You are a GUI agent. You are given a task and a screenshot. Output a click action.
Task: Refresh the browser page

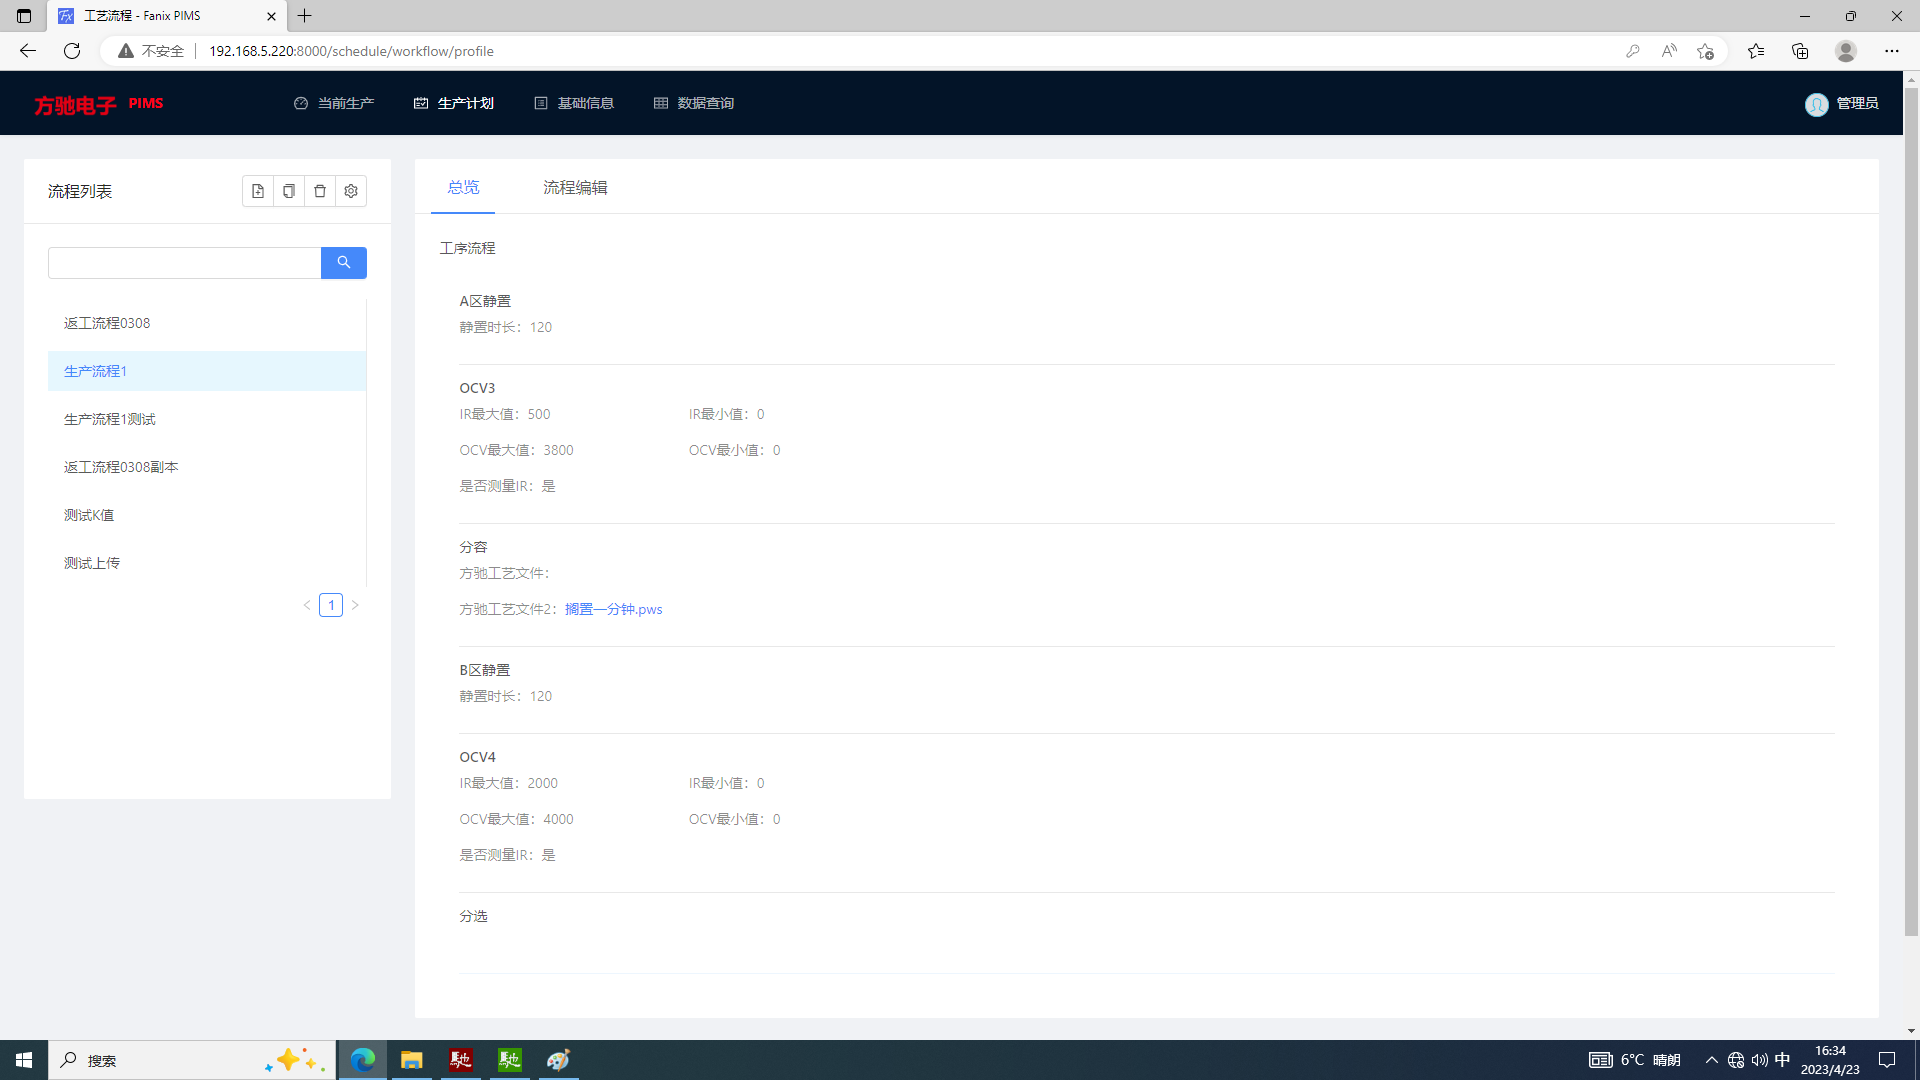(x=72, y=51)
